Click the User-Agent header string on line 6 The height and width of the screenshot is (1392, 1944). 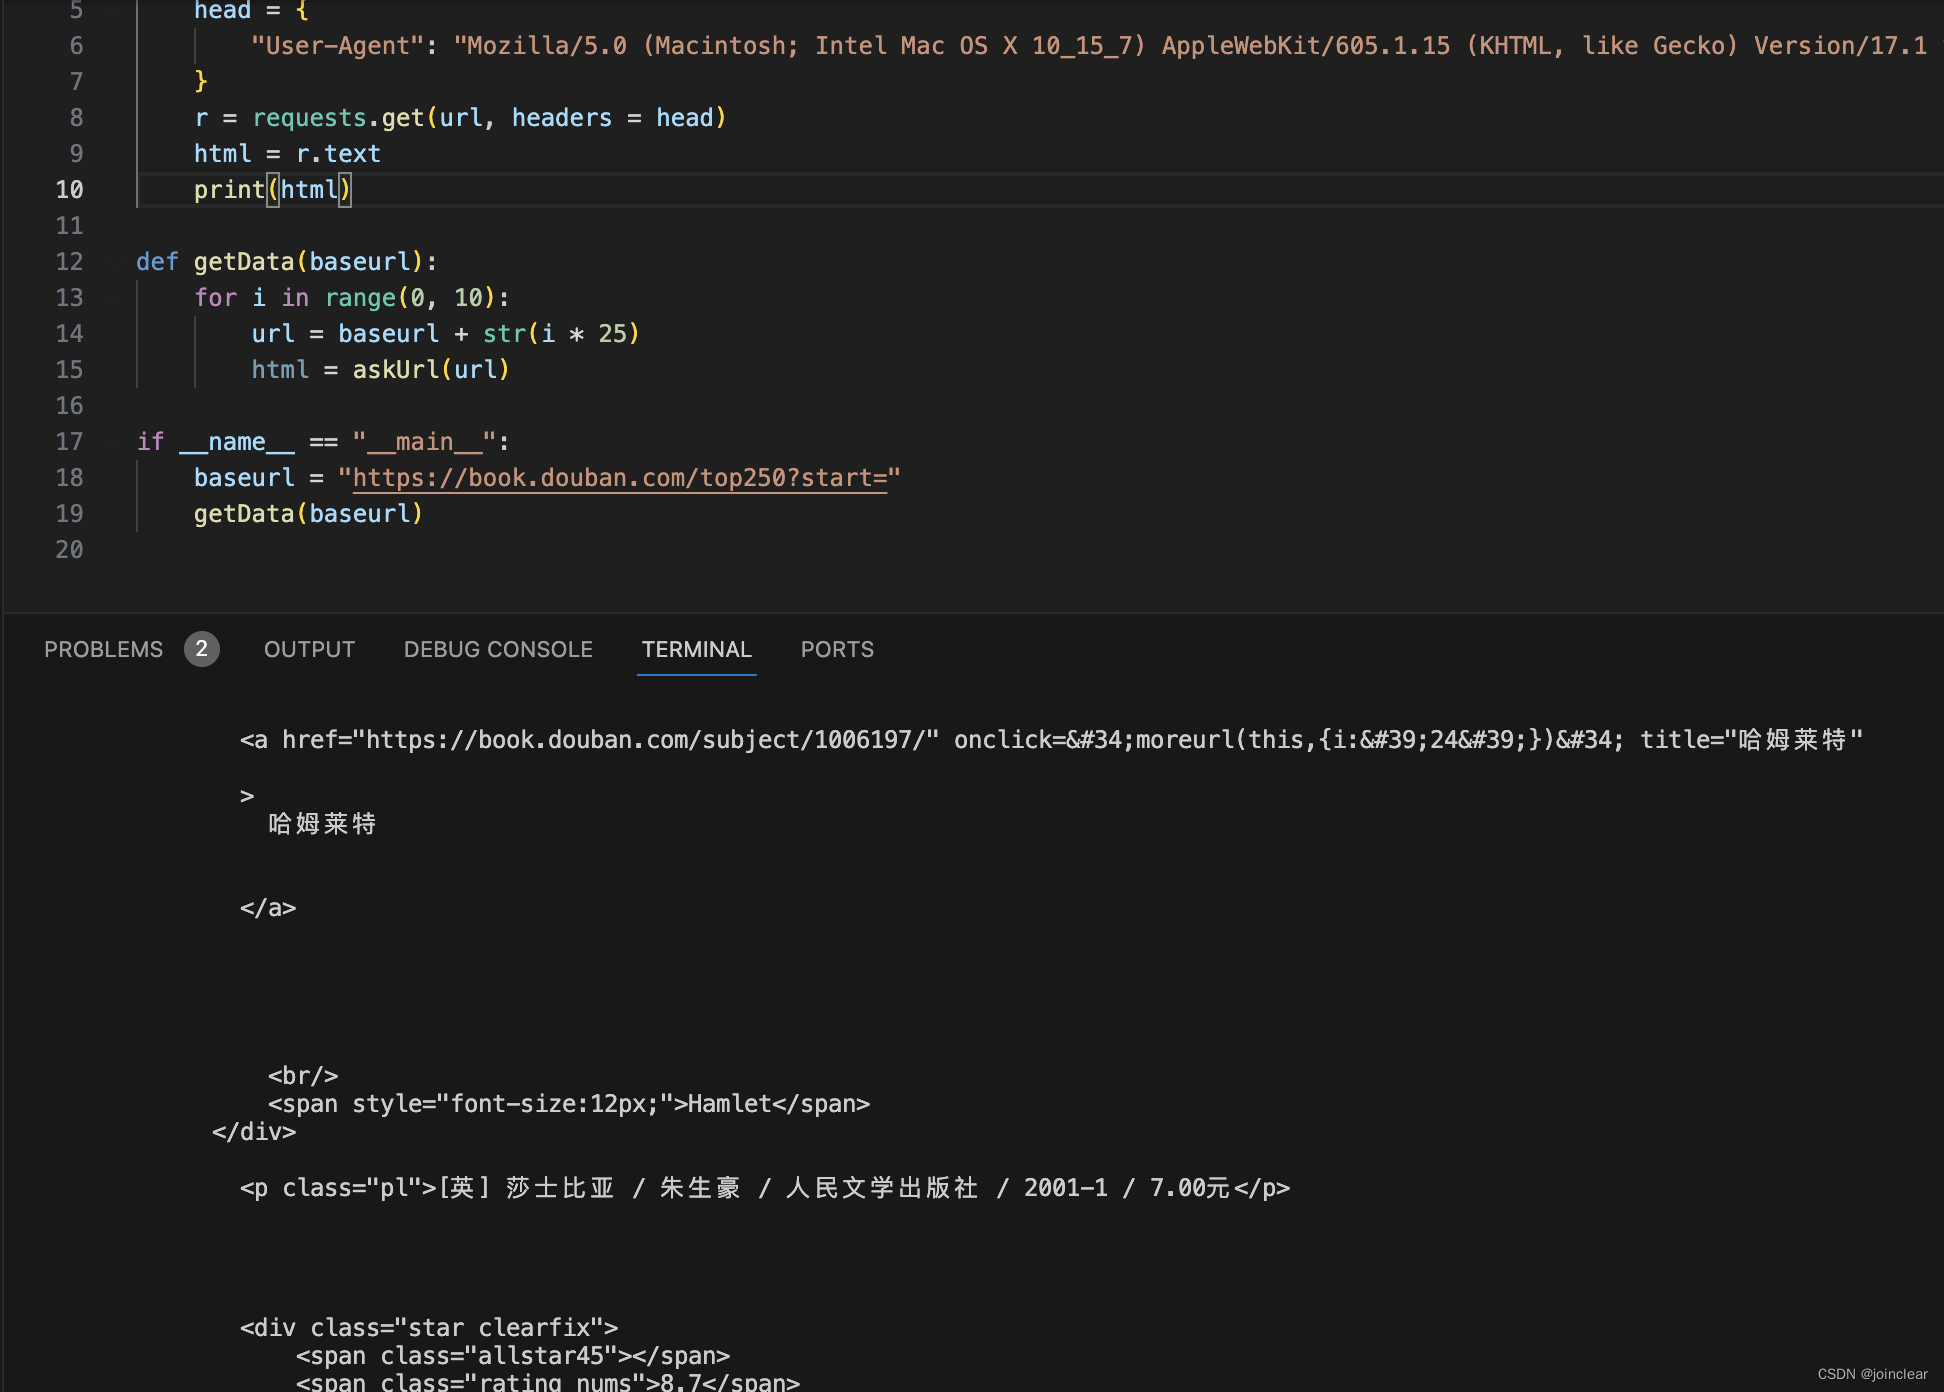pyautogui.click(x=1088, y=46)
